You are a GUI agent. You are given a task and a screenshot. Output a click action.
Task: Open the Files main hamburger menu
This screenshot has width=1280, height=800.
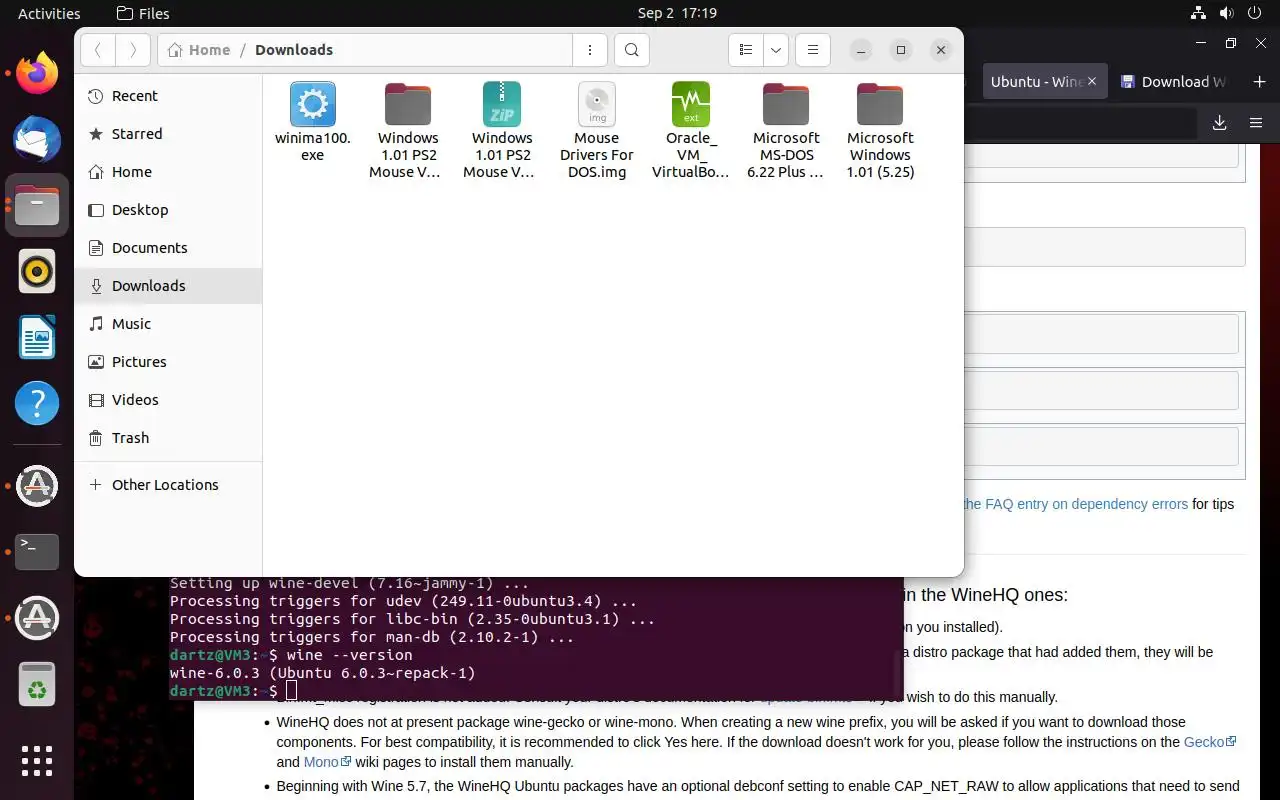pos(813,50)
